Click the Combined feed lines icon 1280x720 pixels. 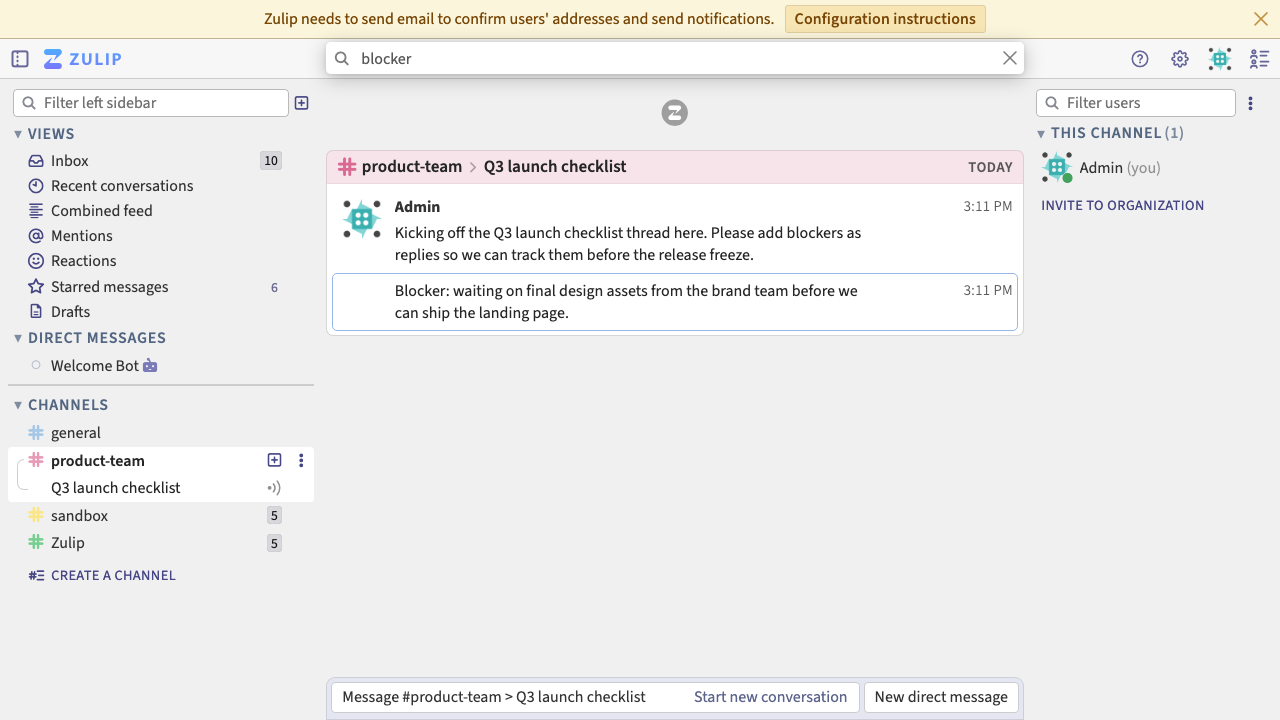36,211
